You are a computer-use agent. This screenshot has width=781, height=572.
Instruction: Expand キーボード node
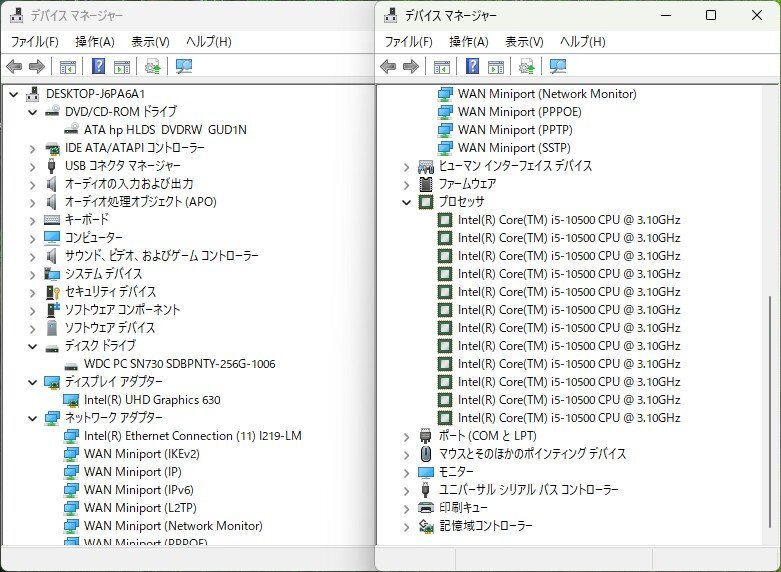32,220
